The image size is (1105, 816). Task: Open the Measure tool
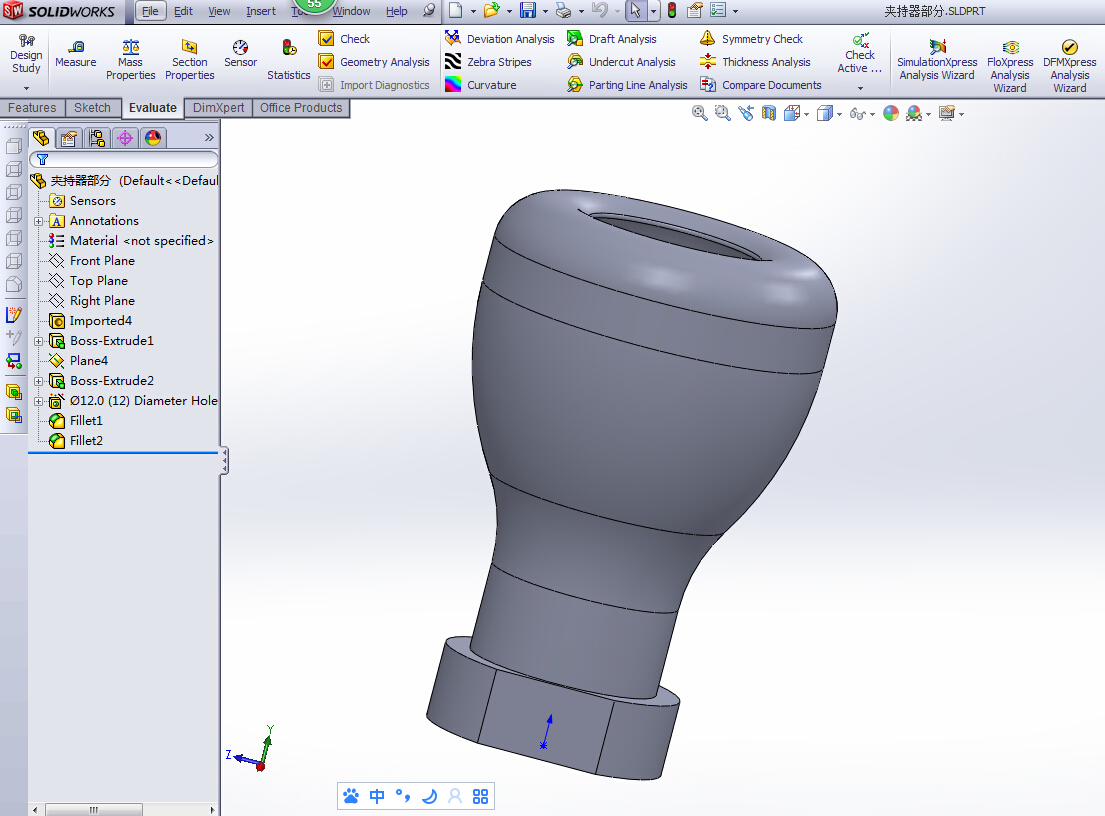click(76, 54)
